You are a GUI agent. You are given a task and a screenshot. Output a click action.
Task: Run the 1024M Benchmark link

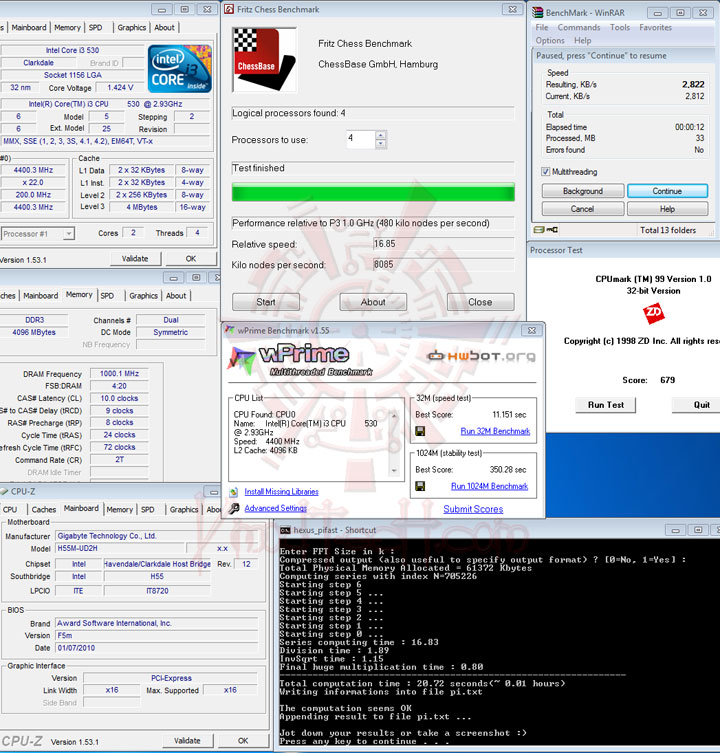point(489,486)
